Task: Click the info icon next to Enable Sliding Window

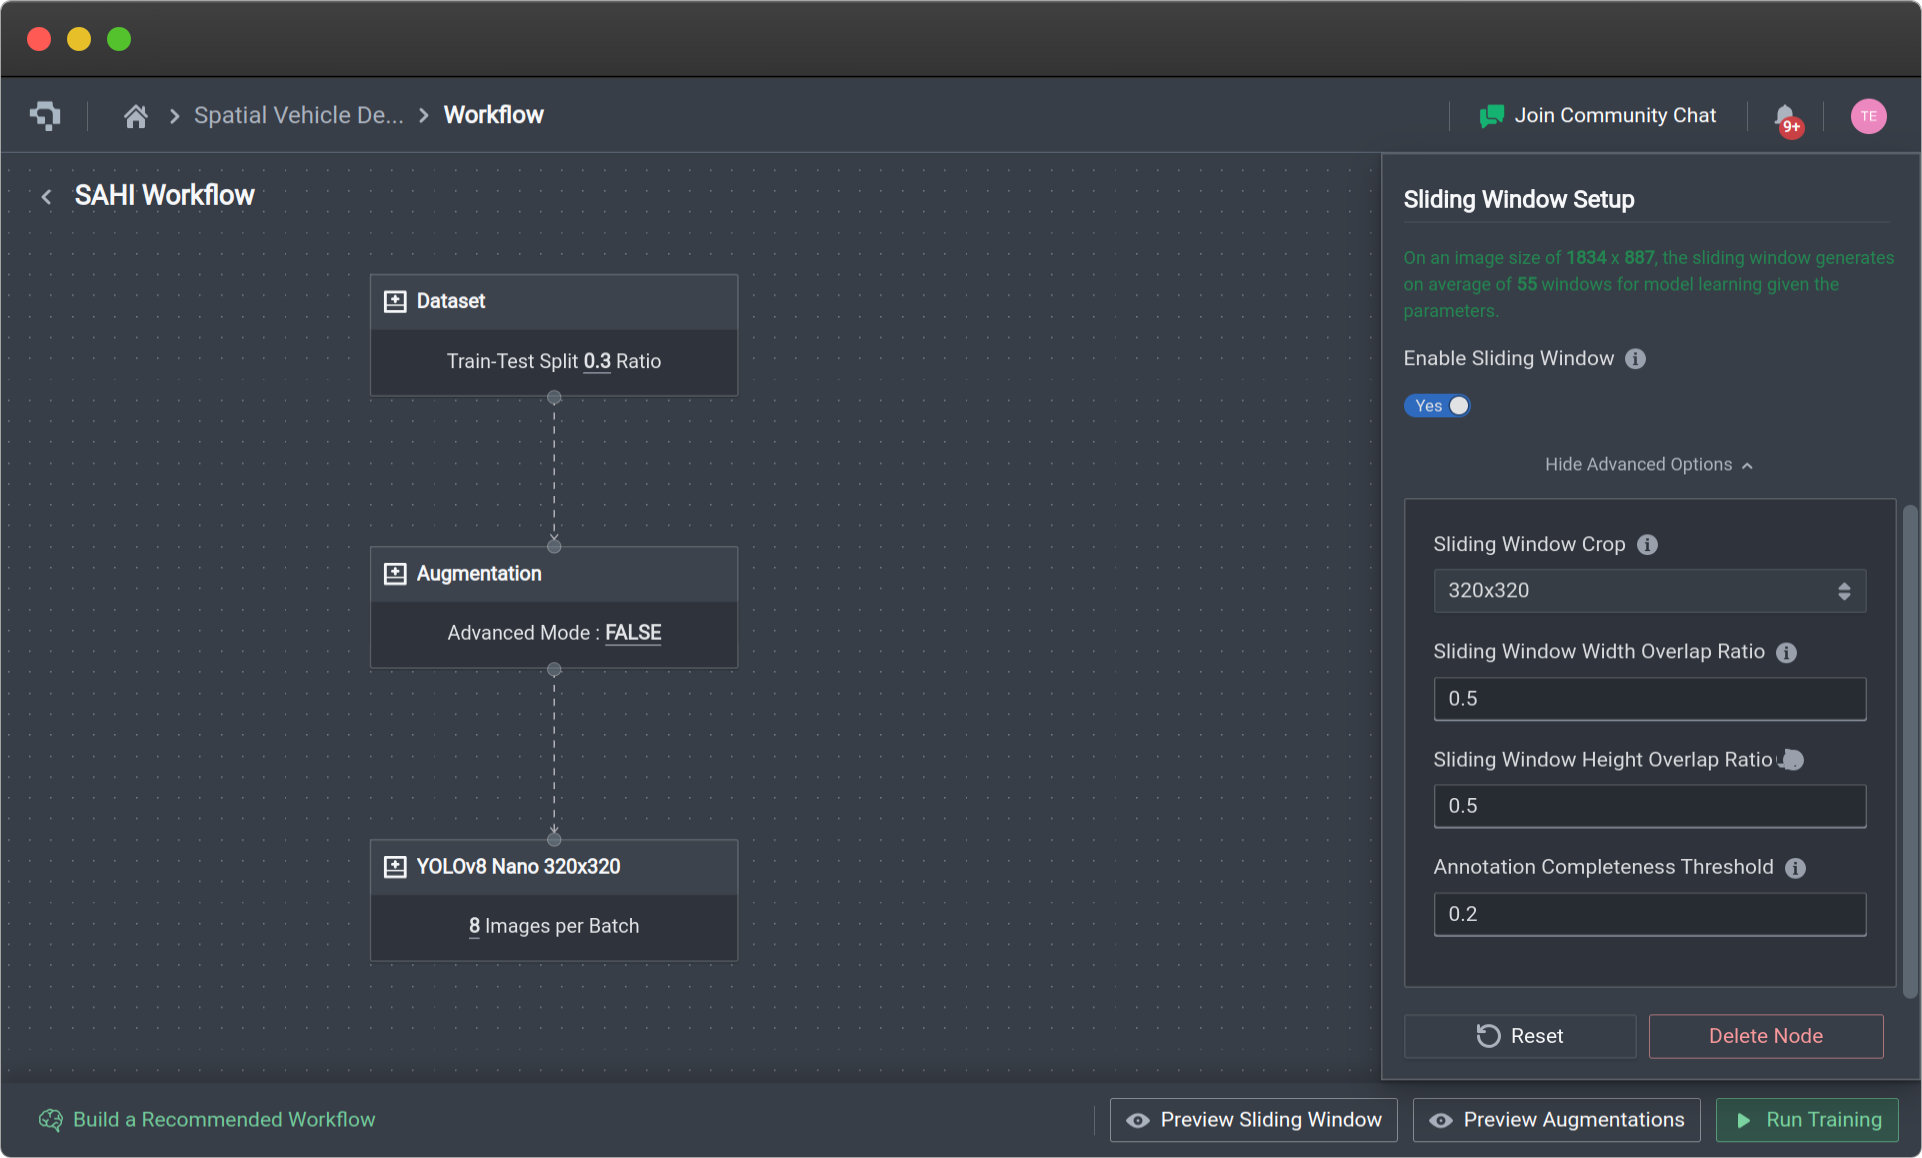Action: click(1637, 359)
